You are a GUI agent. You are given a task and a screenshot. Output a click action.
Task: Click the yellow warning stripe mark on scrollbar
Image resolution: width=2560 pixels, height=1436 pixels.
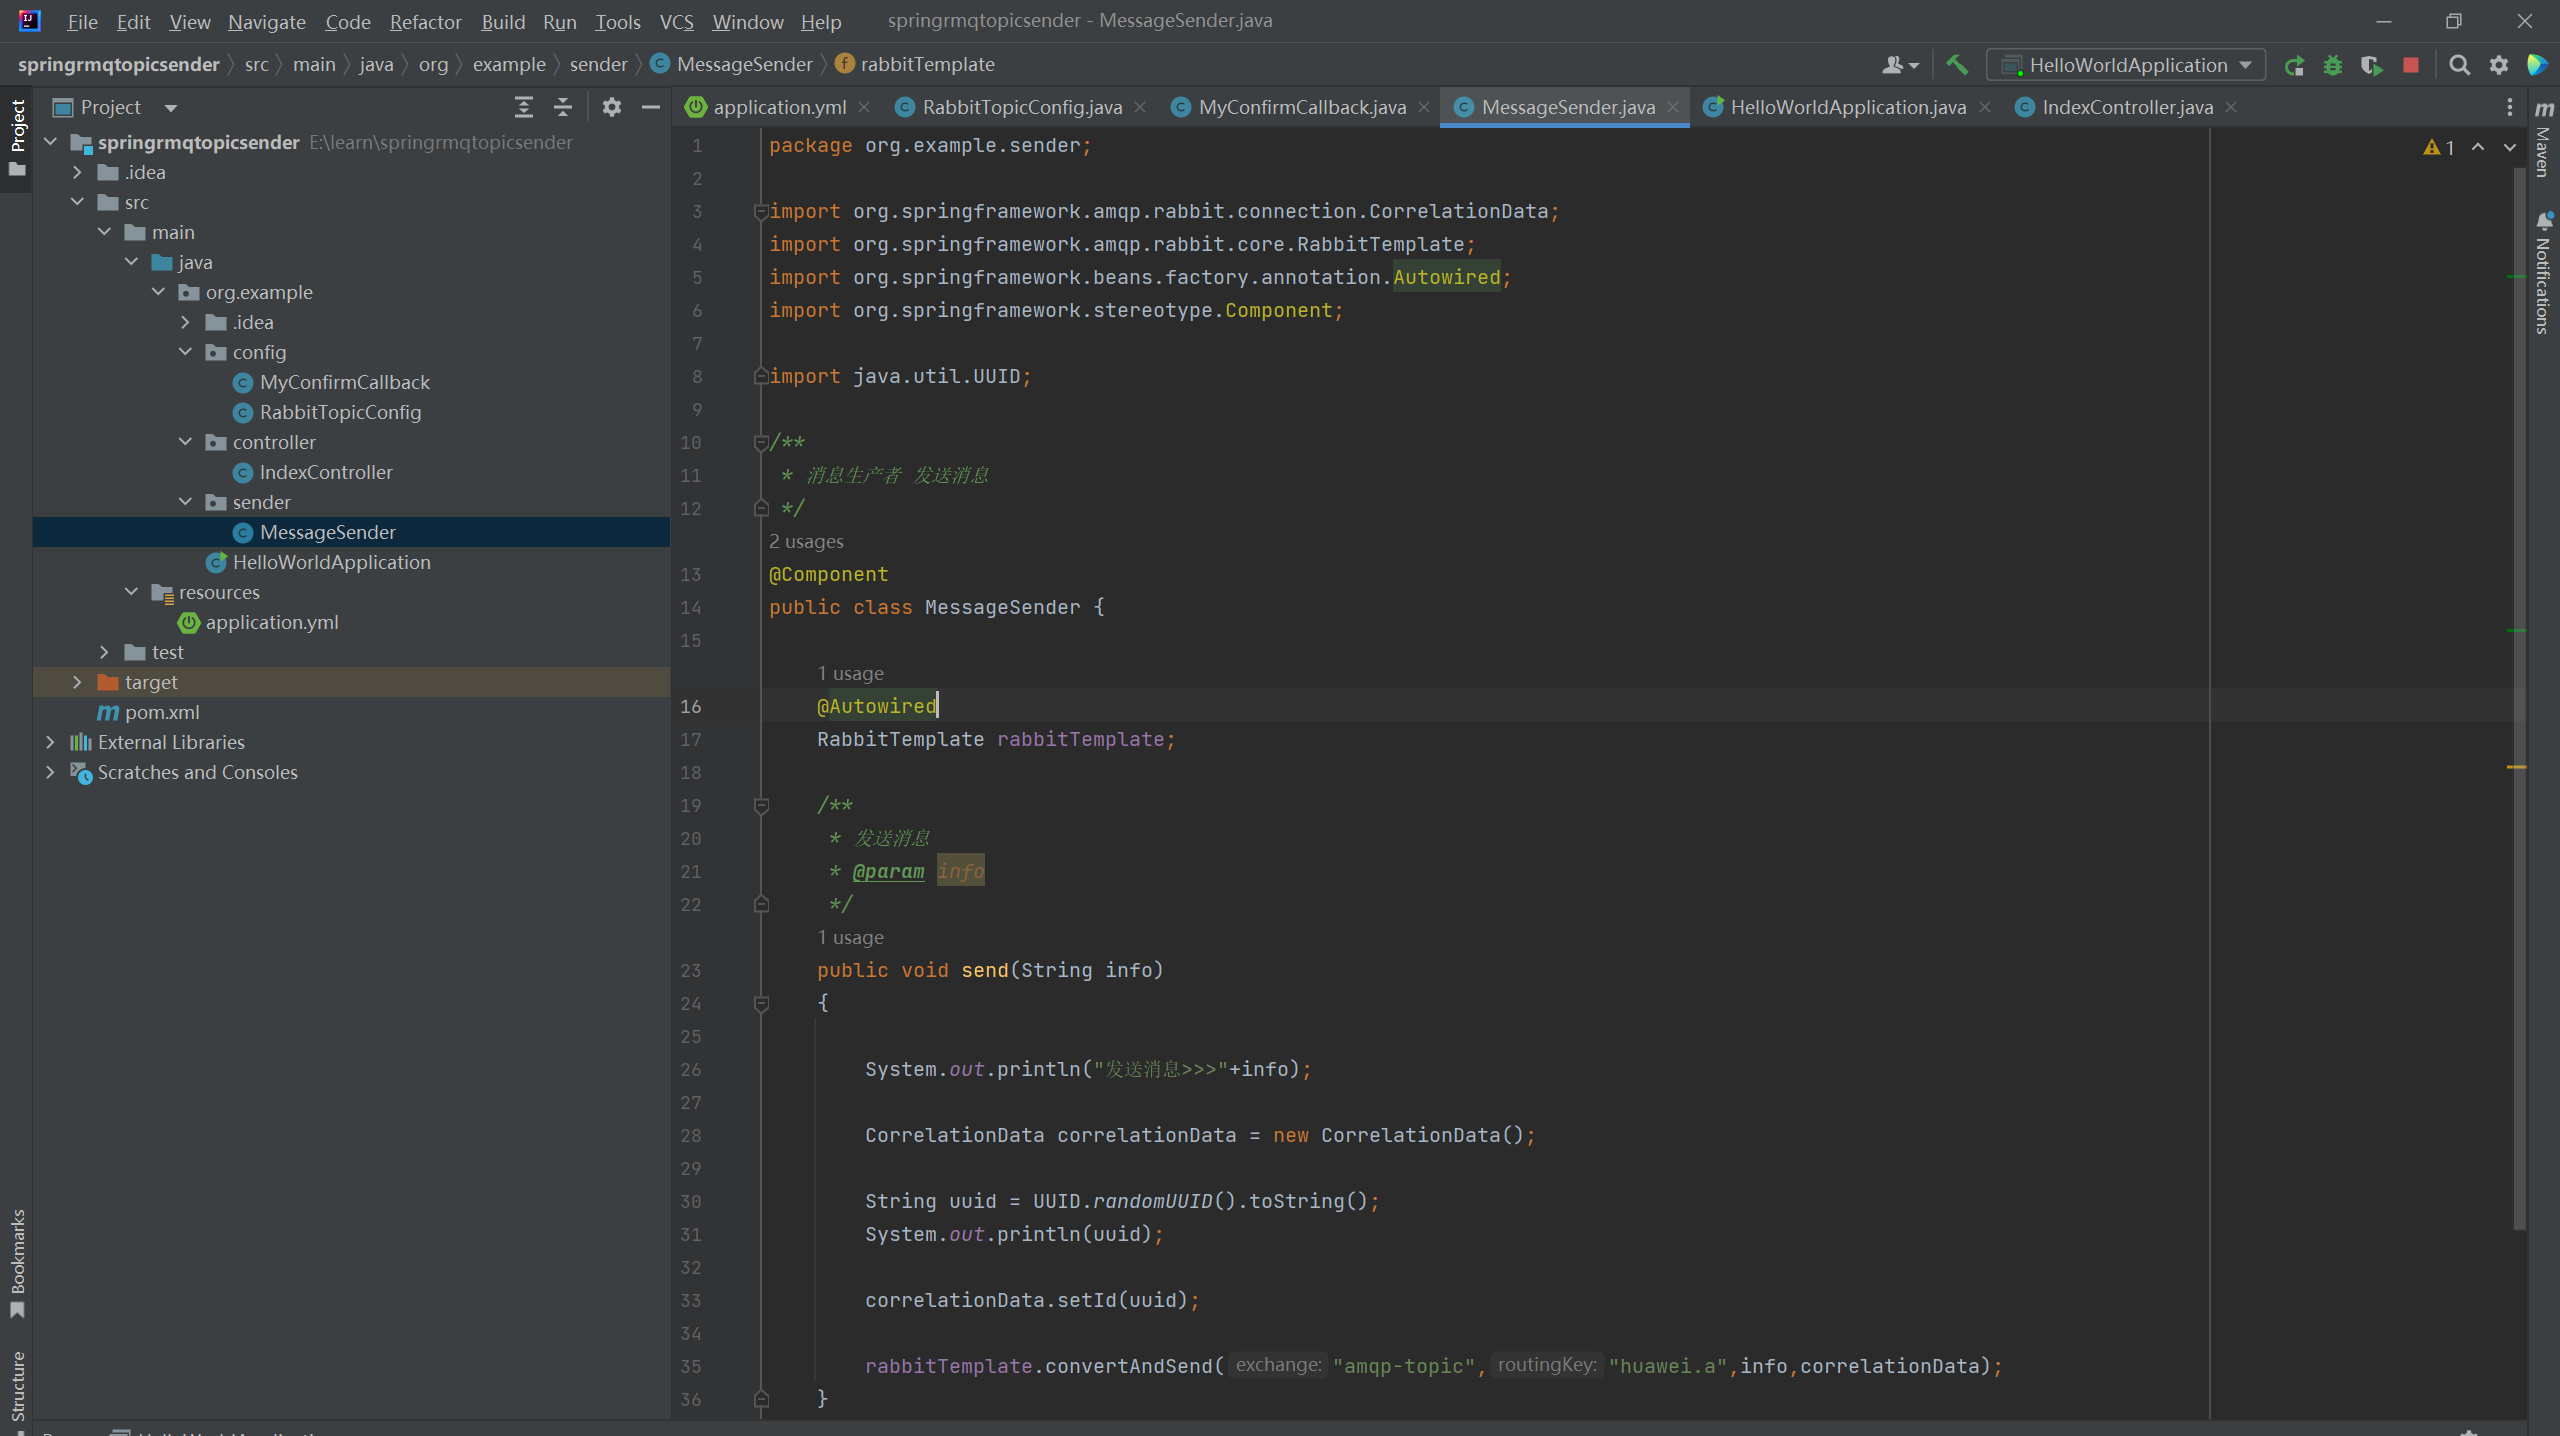tap(2516, 767)
